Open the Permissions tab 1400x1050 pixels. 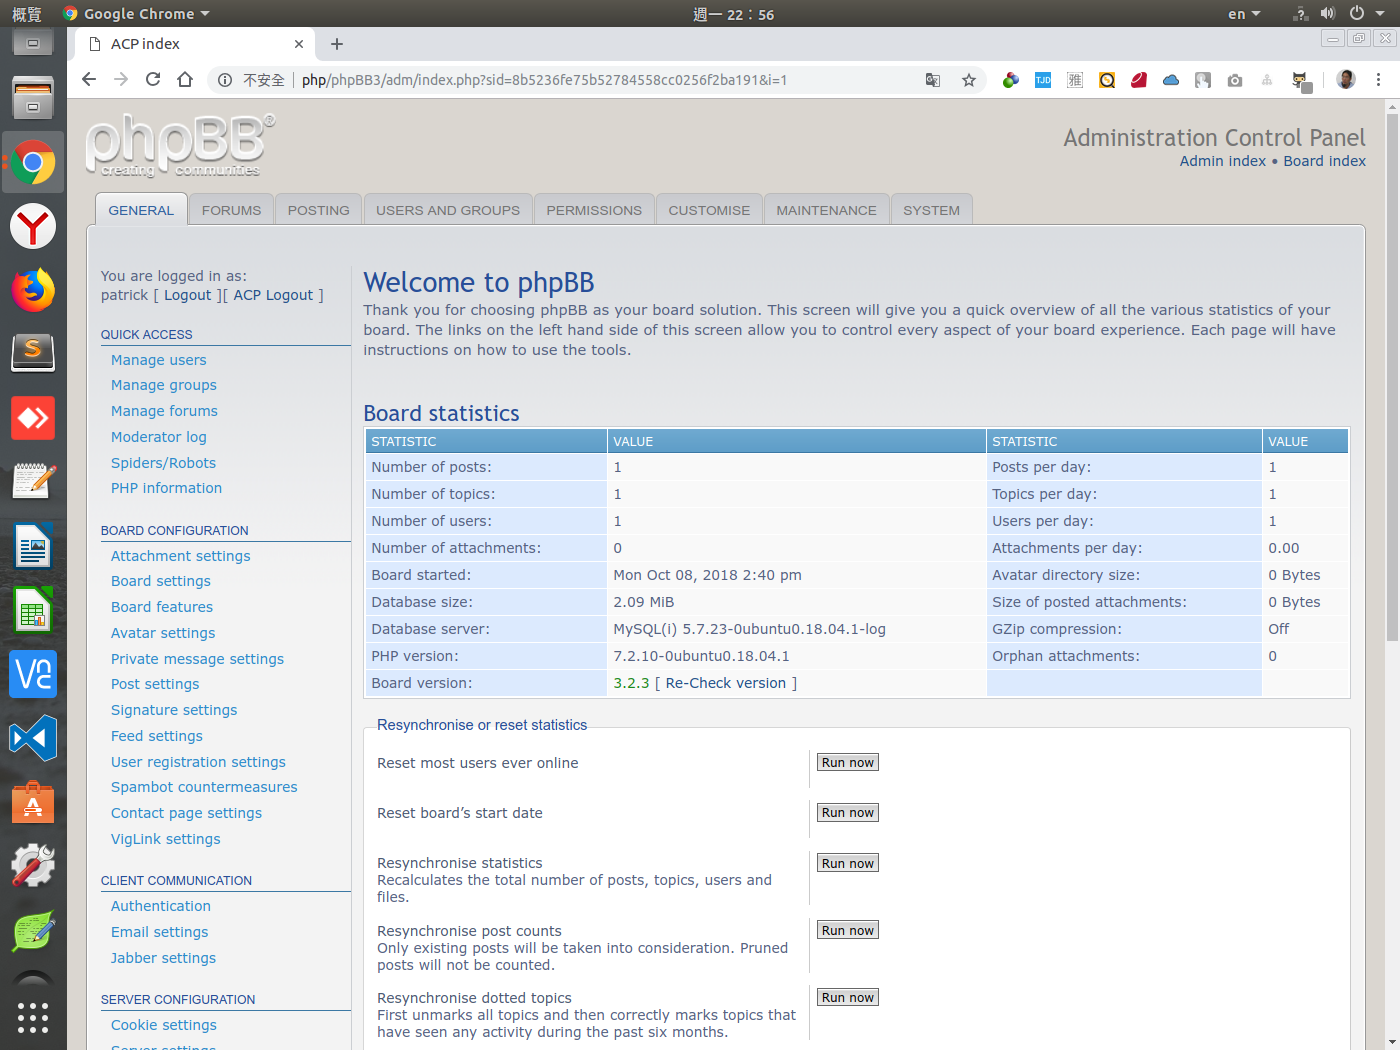[594, 210]
